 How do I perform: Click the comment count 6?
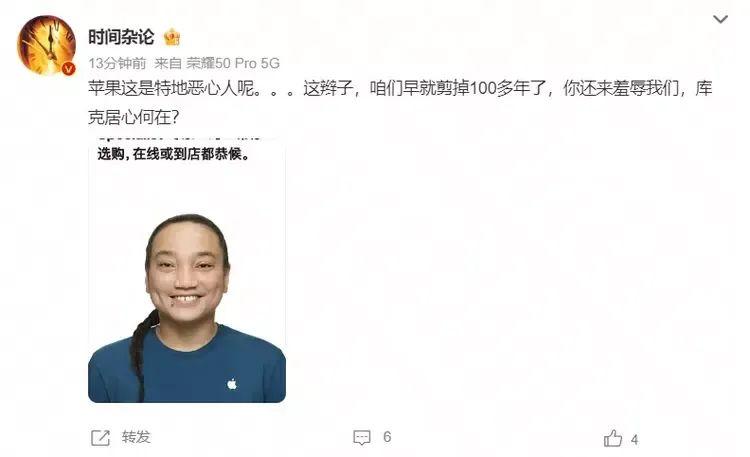(387, 437)
